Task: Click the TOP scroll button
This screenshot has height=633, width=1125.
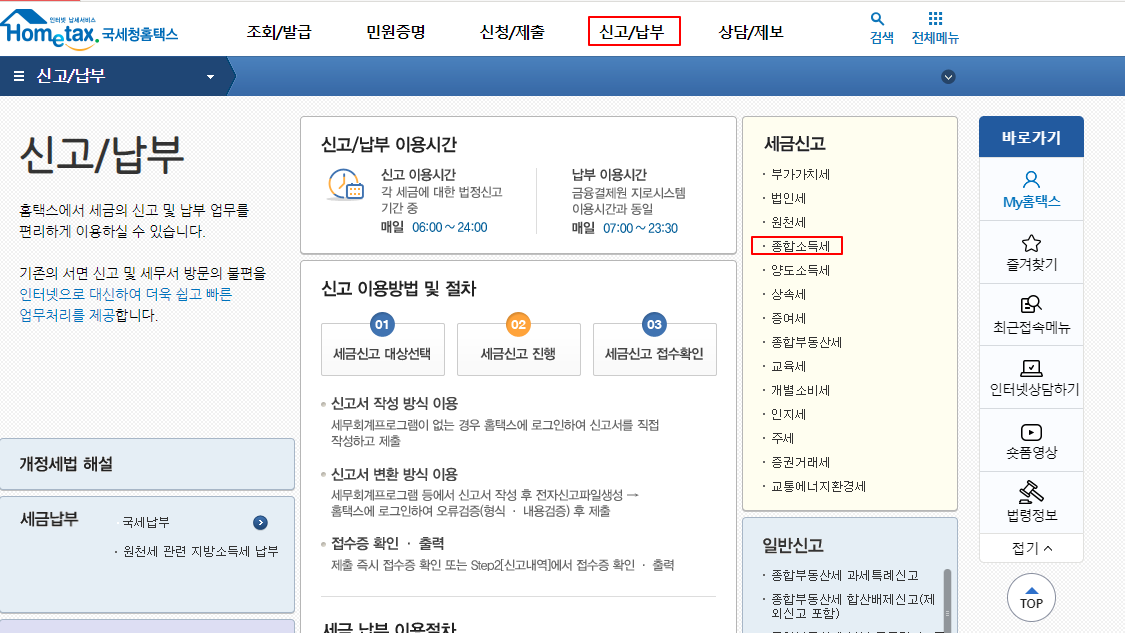Action: point(1031,597)
